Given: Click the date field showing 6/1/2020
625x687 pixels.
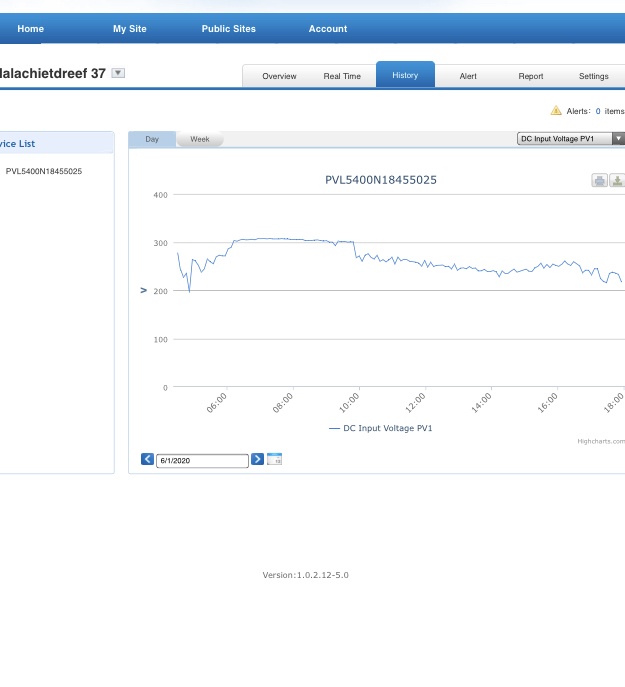Looking at the screenshot, I should click(x=202, y=460).
